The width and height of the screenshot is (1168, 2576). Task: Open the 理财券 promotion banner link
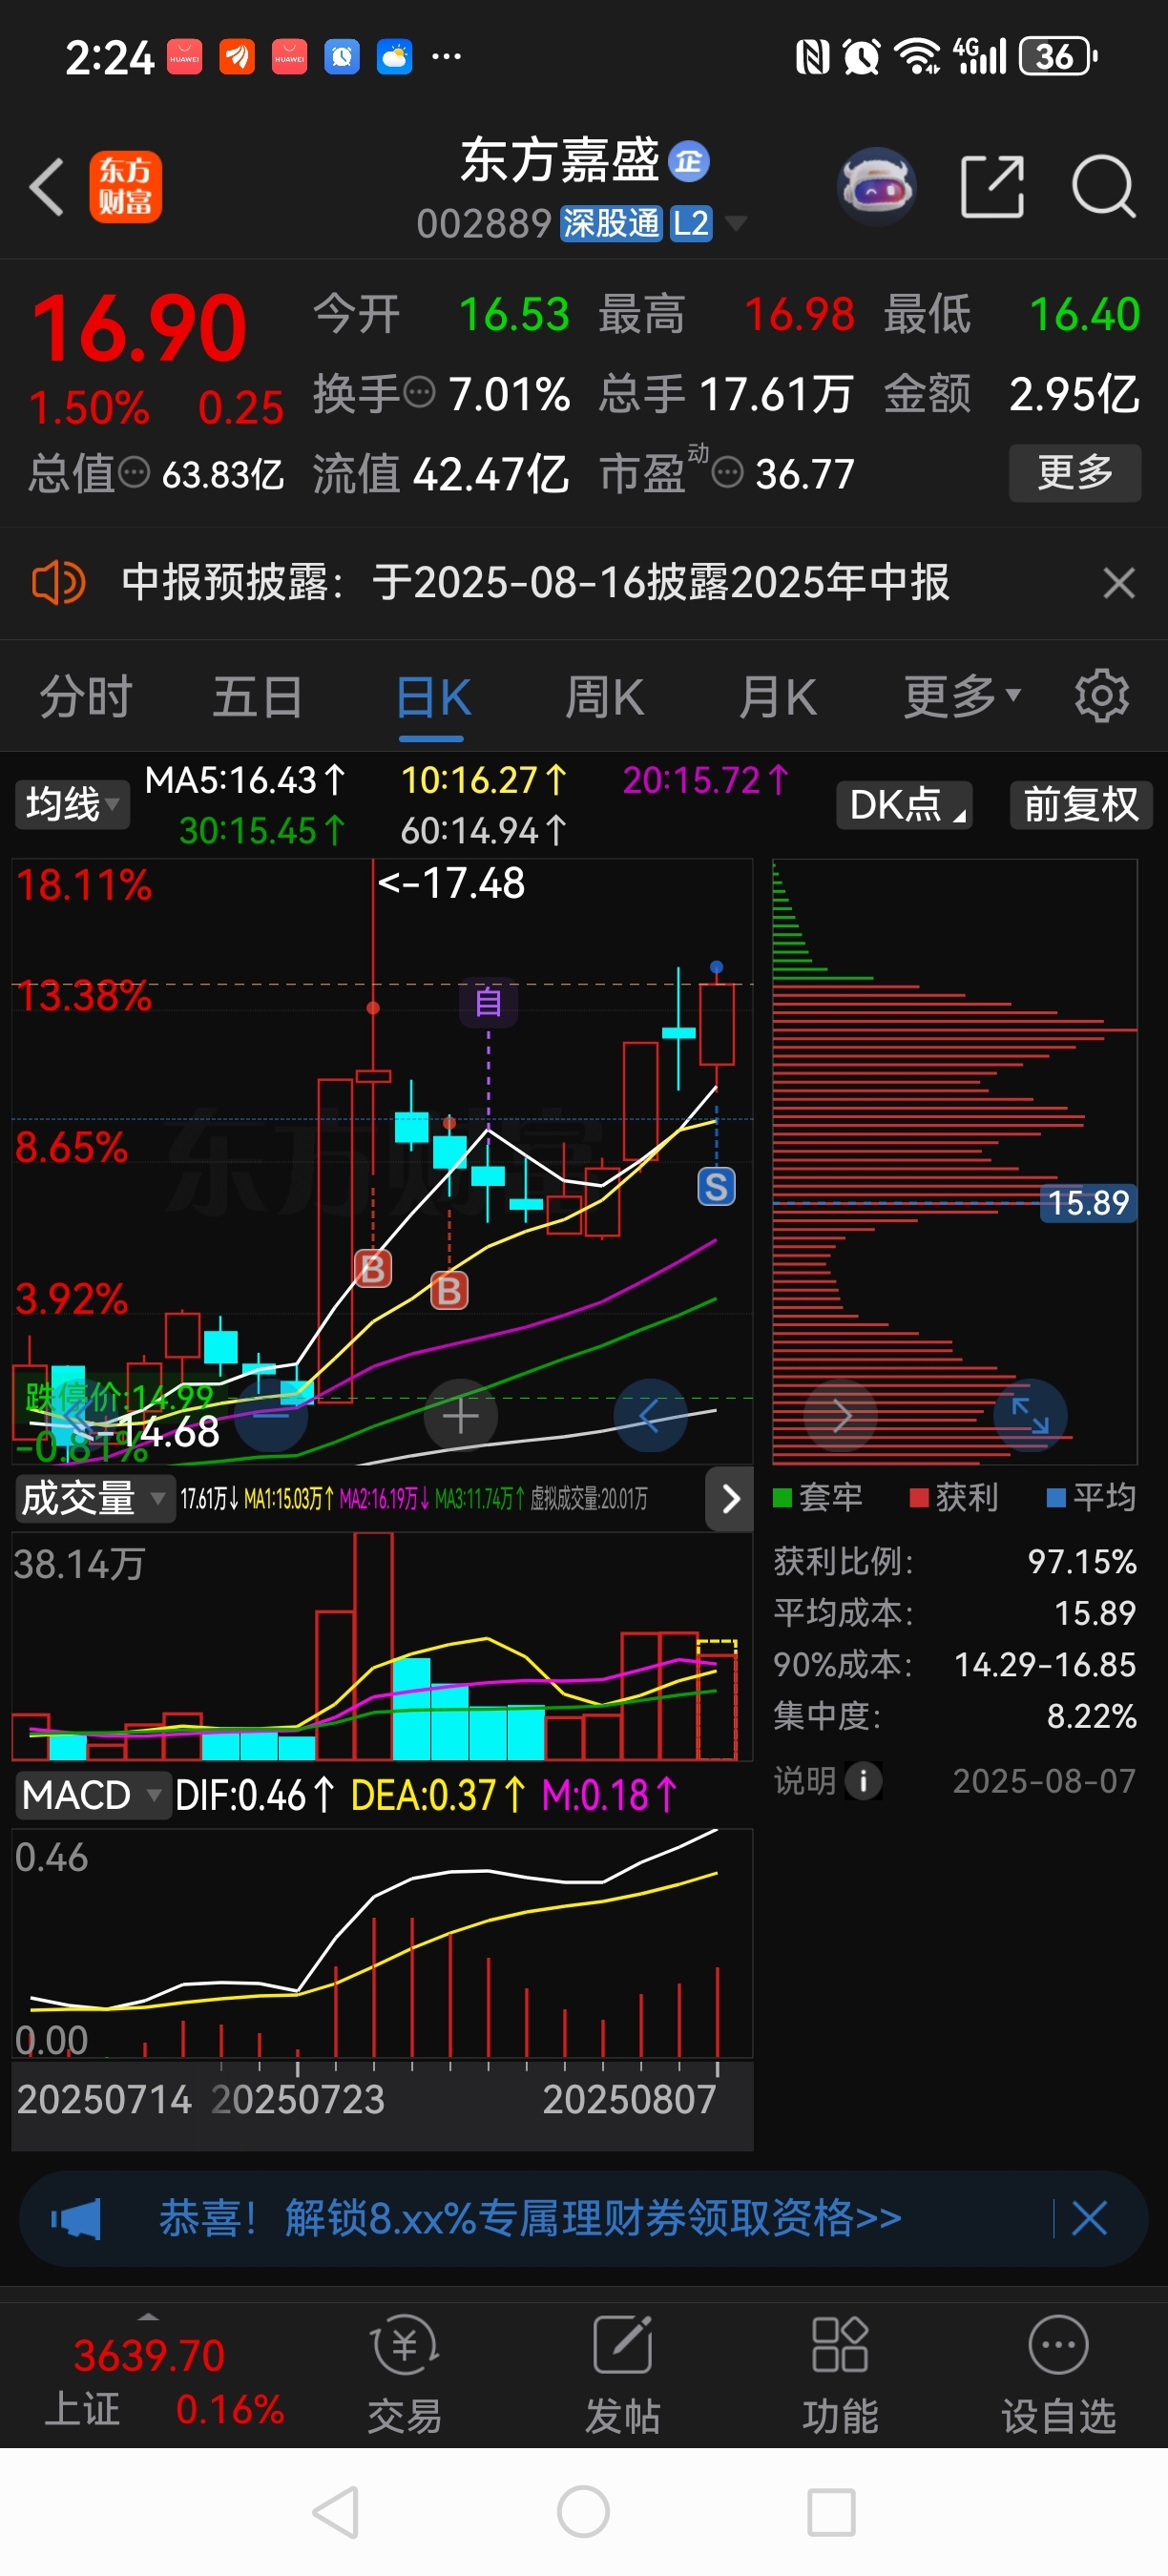(x=531, y=2218)
